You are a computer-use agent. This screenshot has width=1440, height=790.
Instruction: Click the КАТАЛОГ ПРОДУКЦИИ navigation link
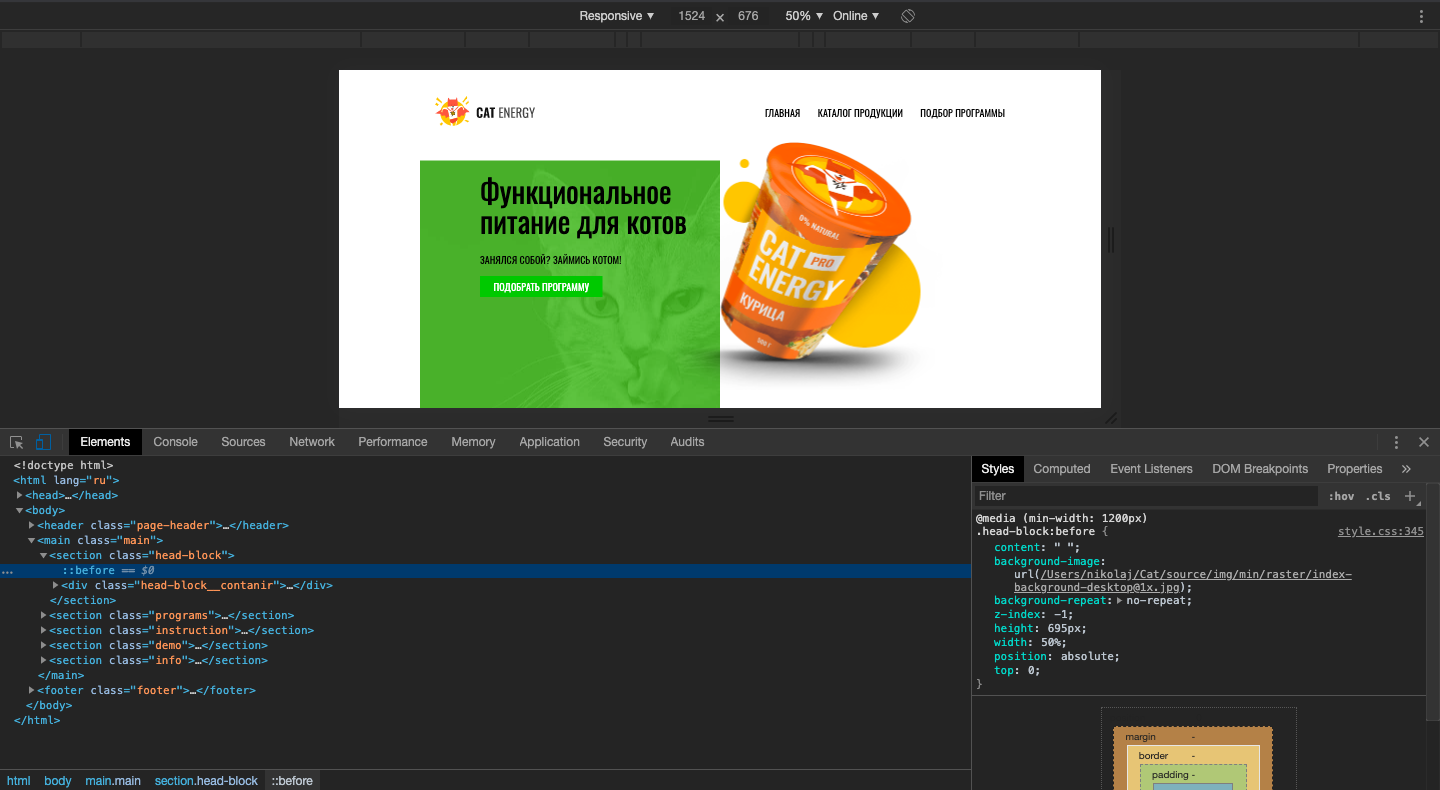860,113
